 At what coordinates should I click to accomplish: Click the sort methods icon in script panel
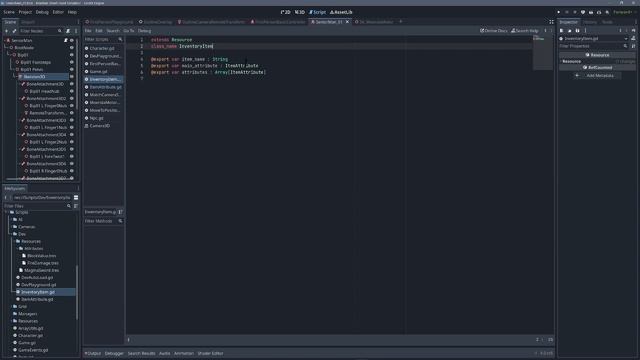120,212
